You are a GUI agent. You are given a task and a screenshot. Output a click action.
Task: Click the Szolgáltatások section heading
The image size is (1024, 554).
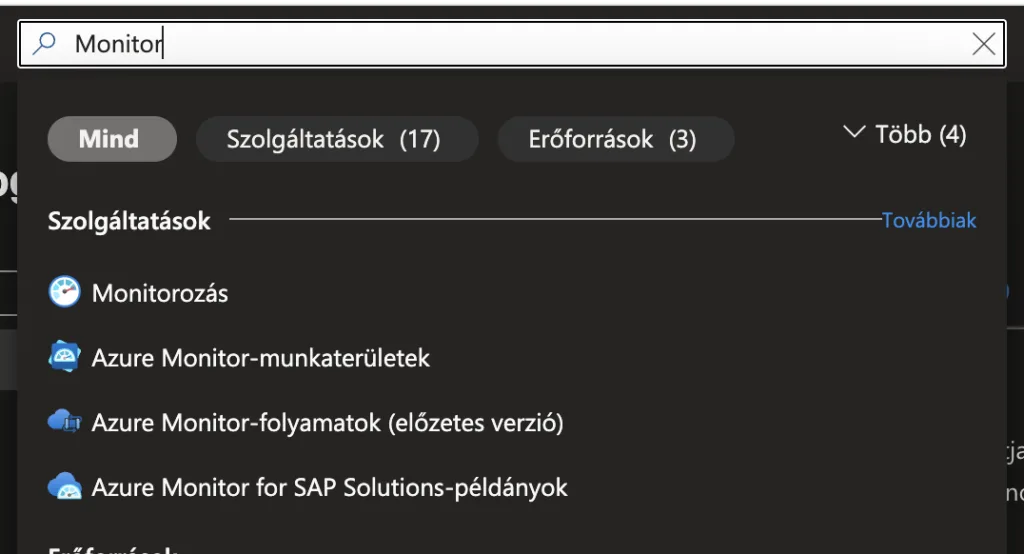tap(129, 221)
